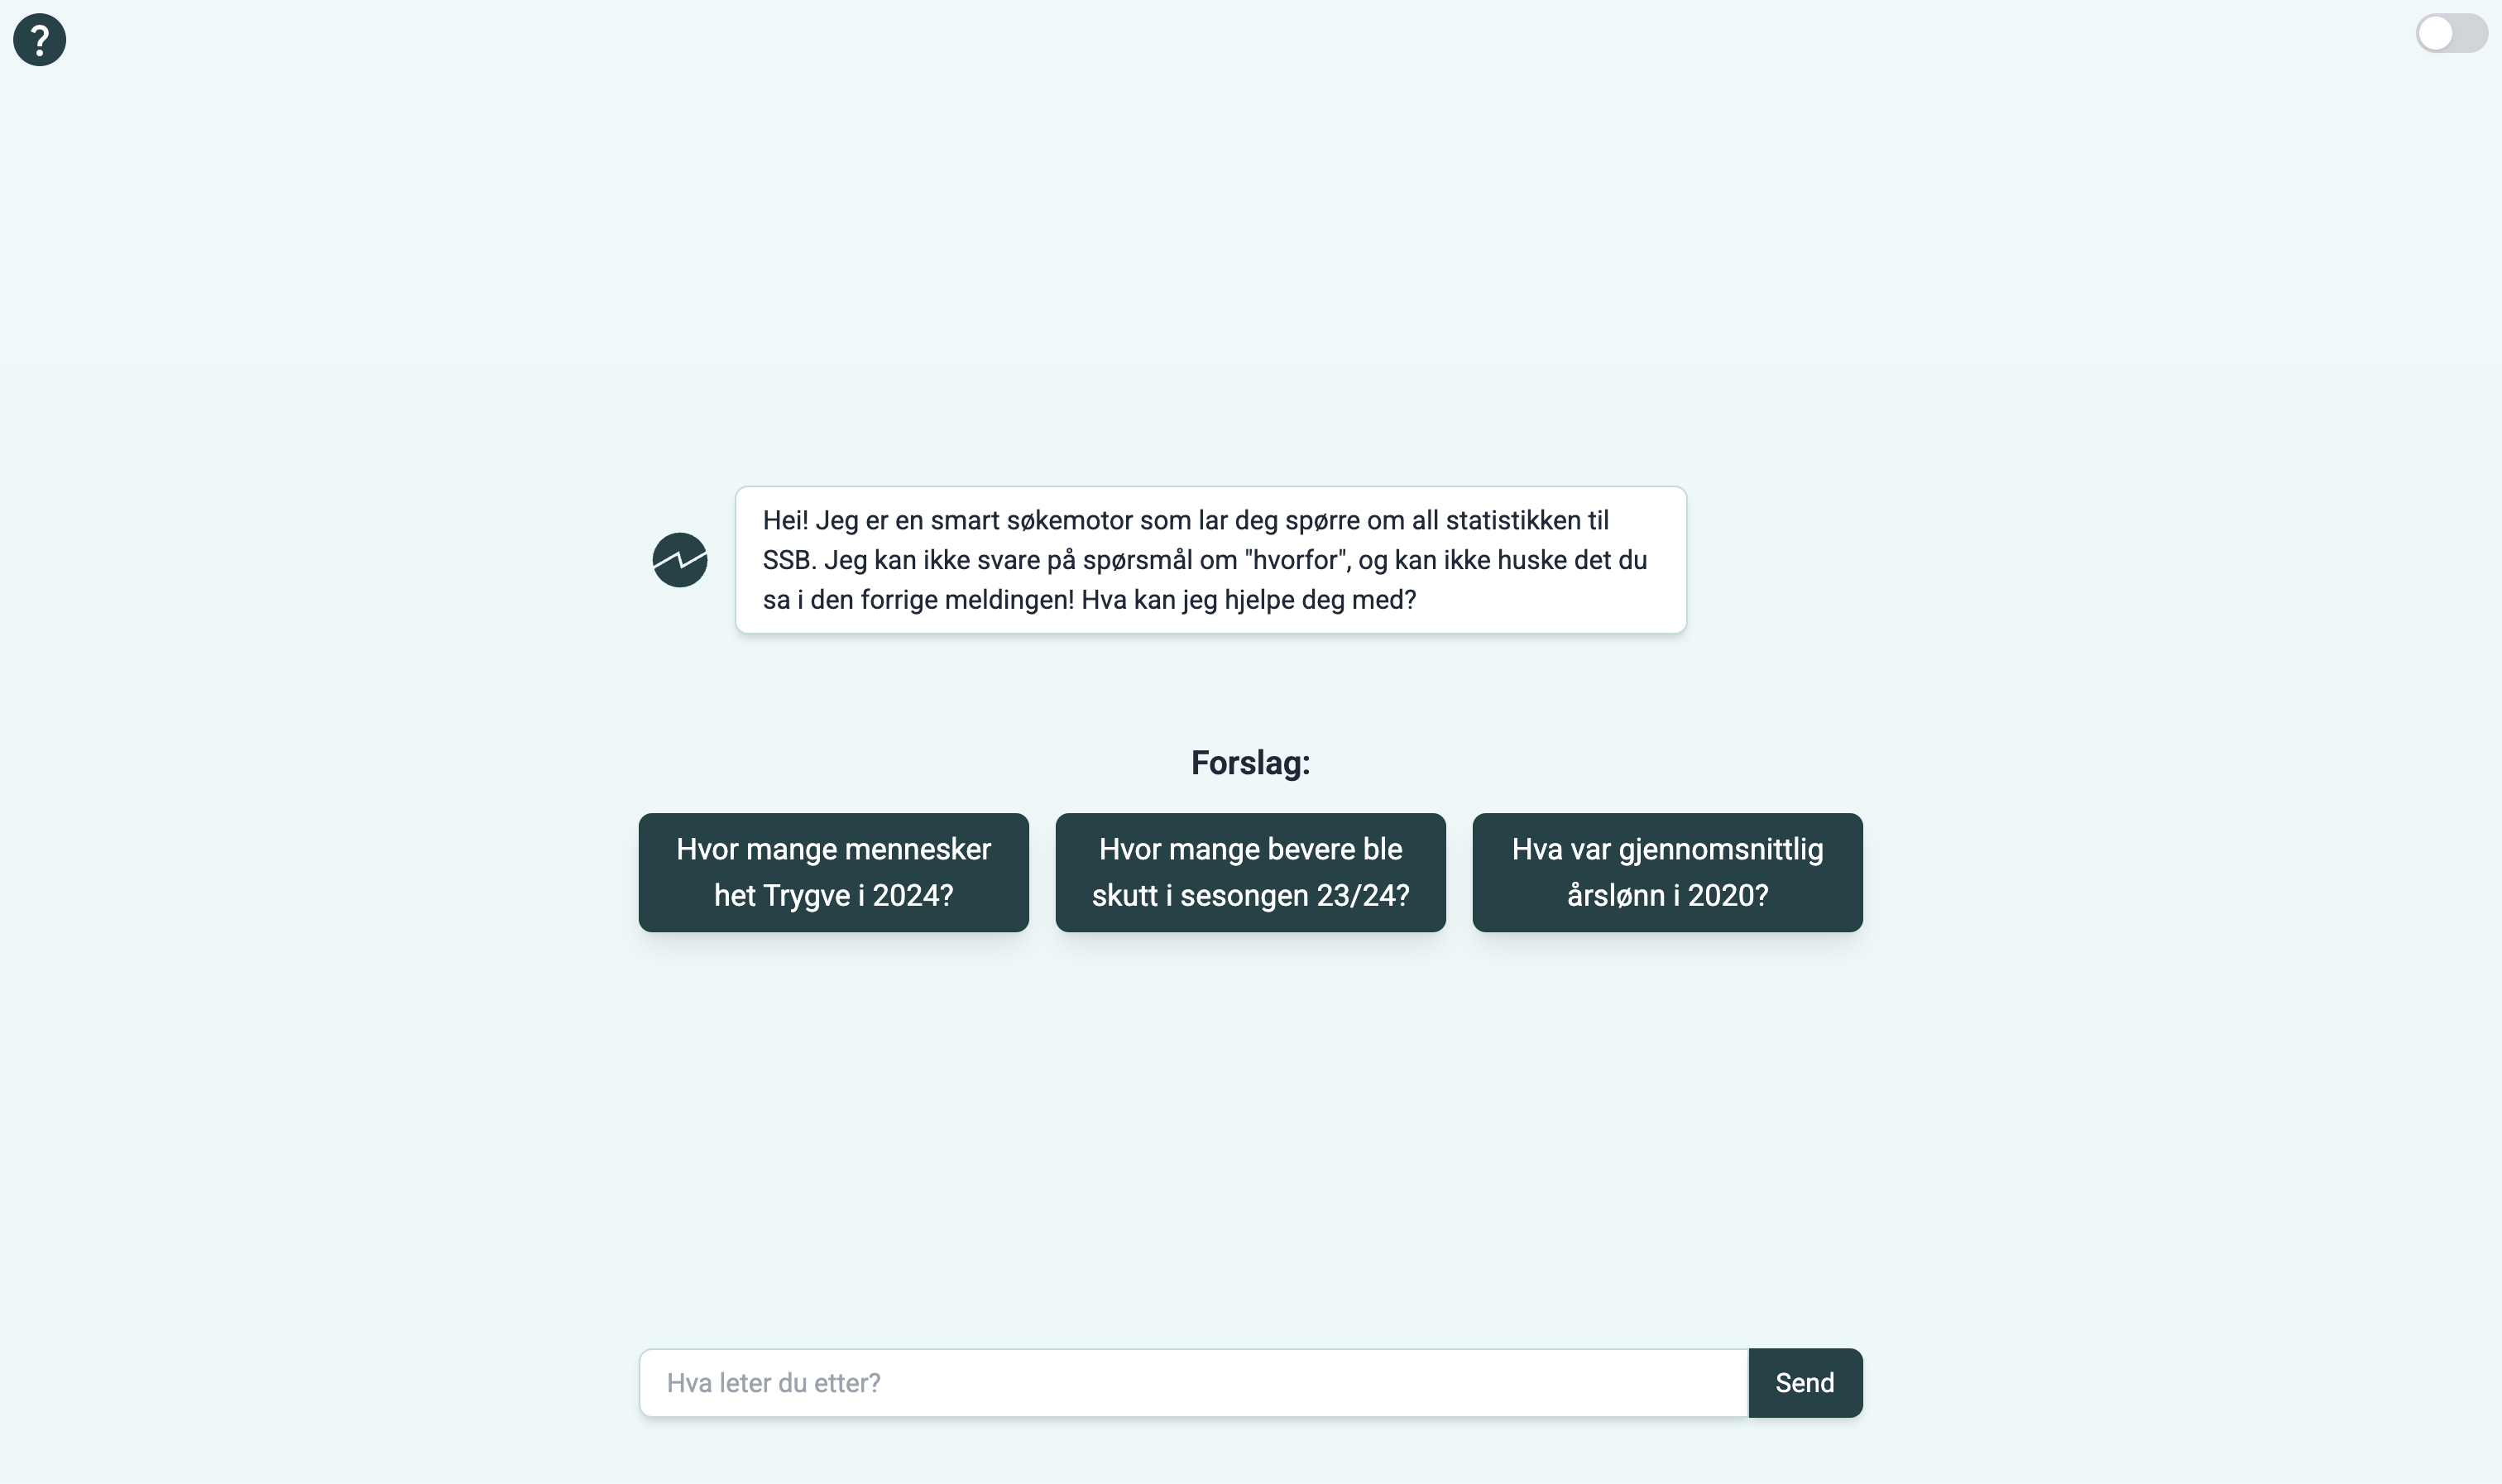This screenshot has width=2502, height=1484.
Task: Ask "Hva var gjennomsnittlig årslønn i 2020?"
Action: [x=1667, y=872]
